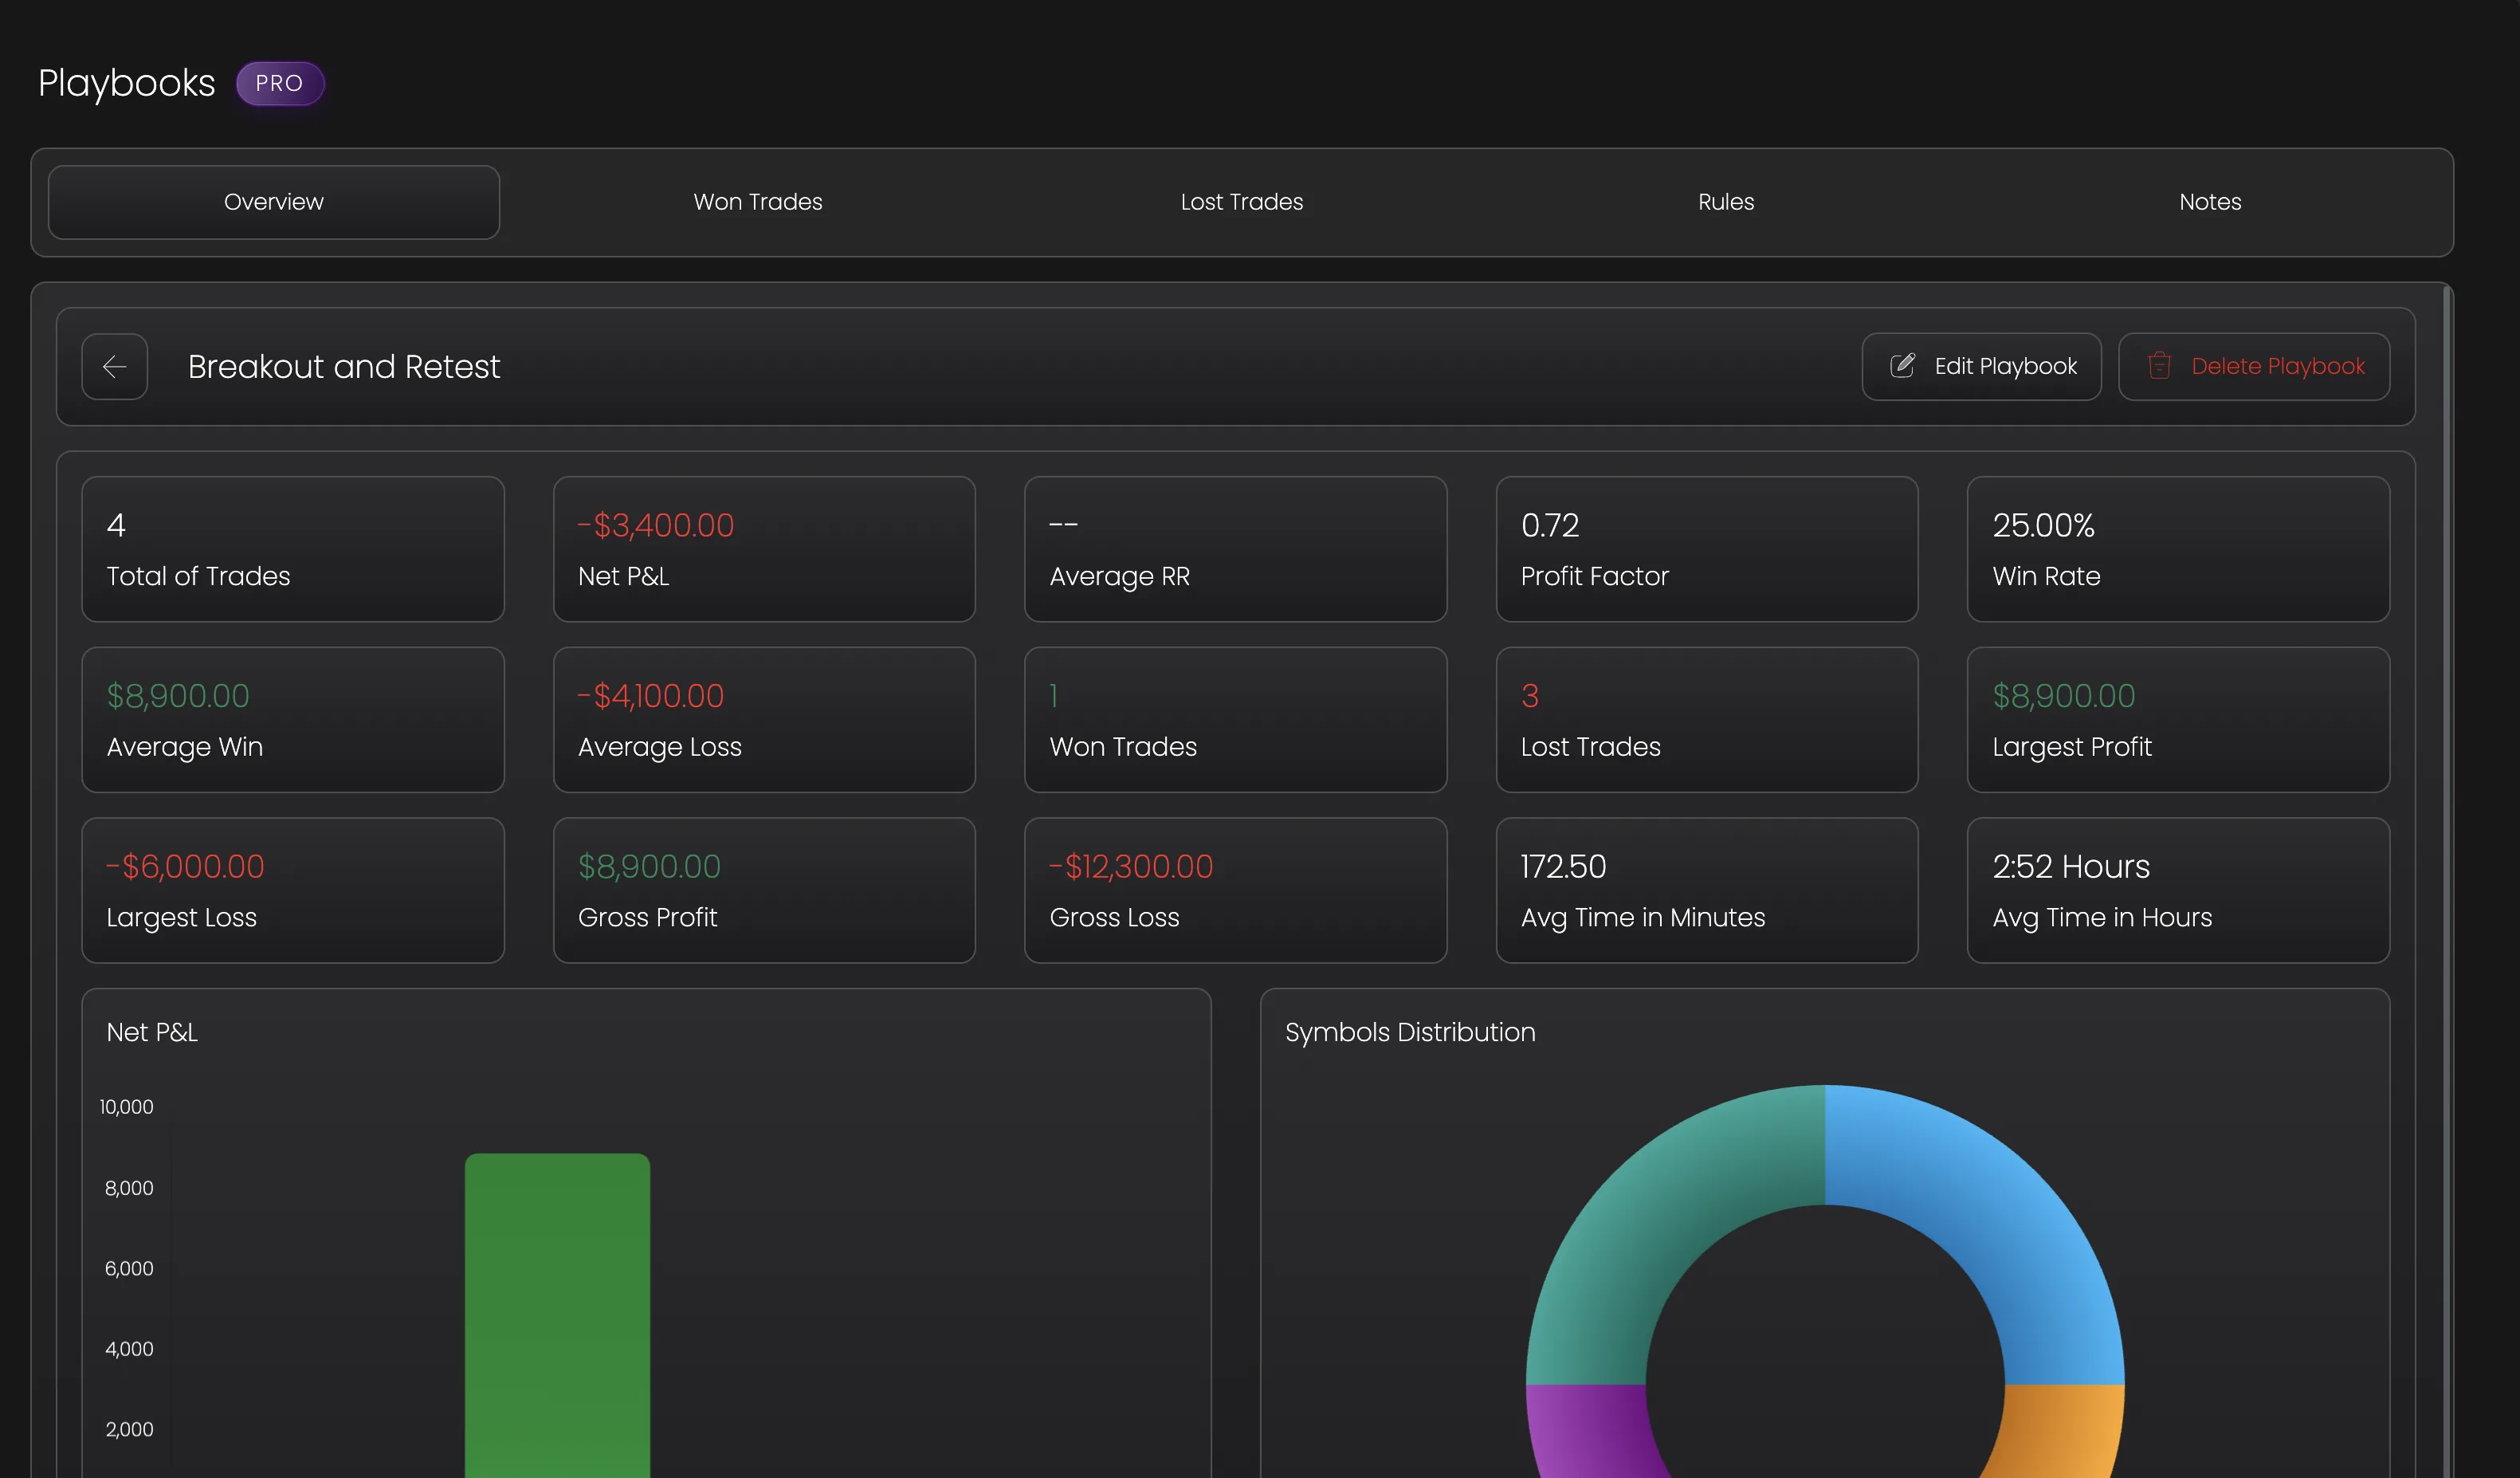Click the 0.72 Profit Factor value
Image resolution: width=2520 pixels, height=1478 pixels.
(x=1550, y=525)
